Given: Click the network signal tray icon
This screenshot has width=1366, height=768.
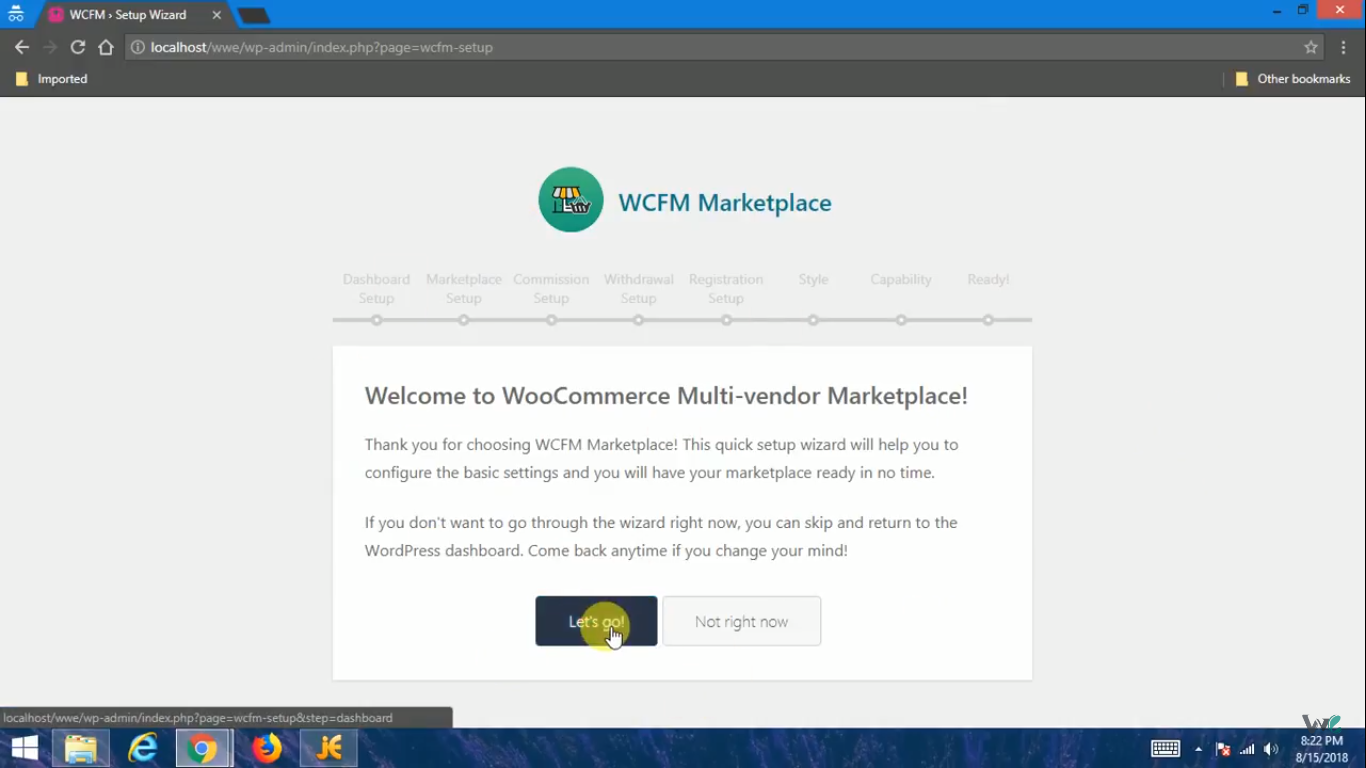Looking at the screenshot, I should 1247,749.
